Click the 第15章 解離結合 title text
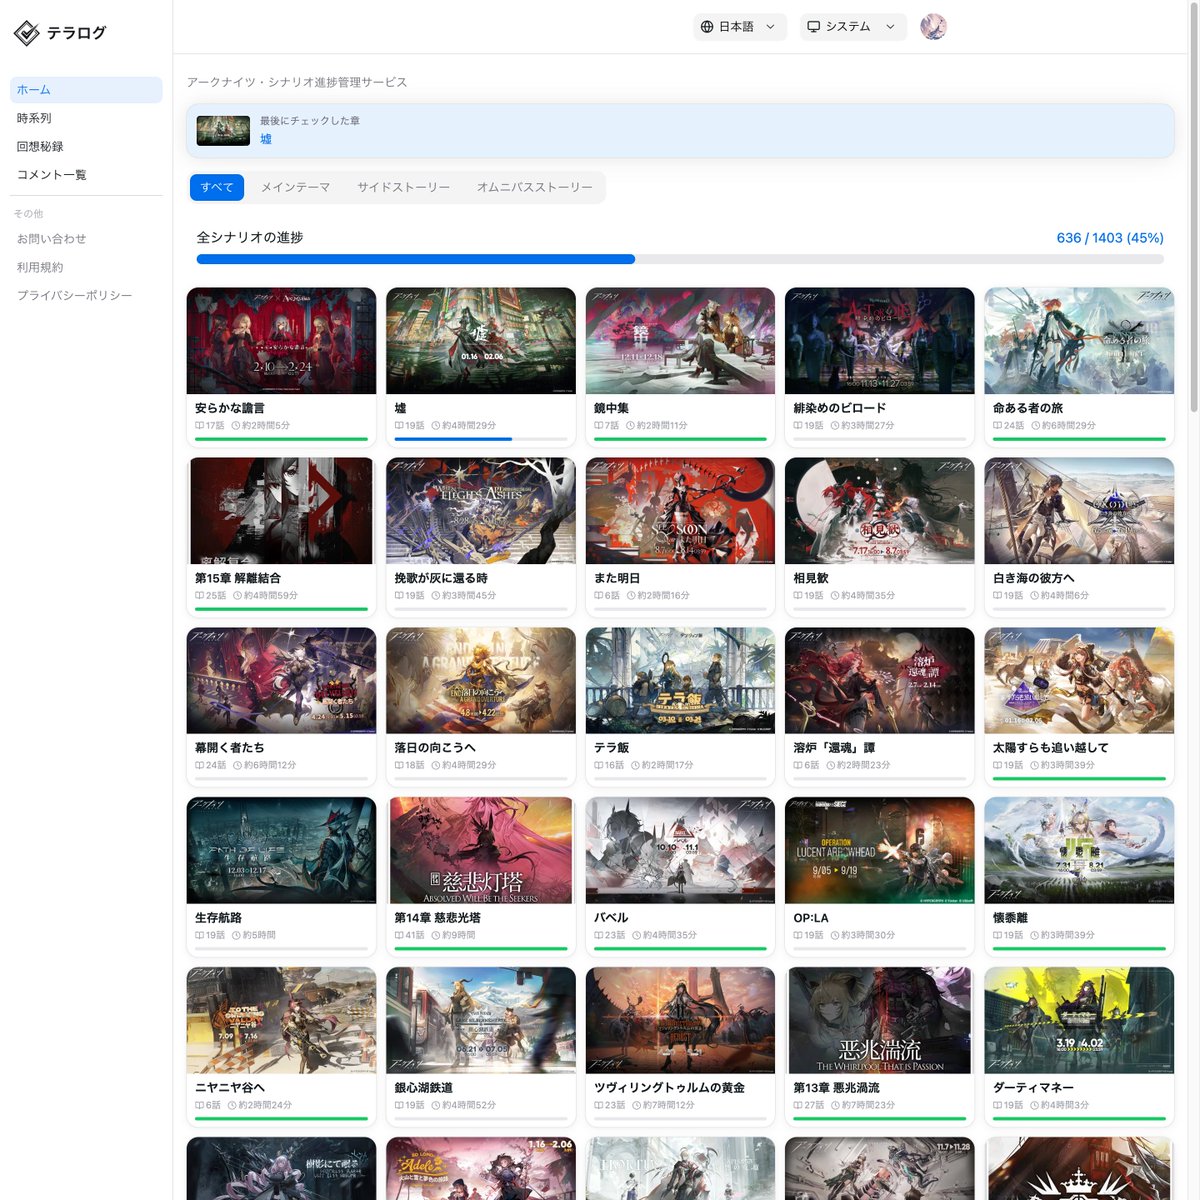Image resolution: width=1200 pixels, height=1200 pixels. (x=238, y=578)
